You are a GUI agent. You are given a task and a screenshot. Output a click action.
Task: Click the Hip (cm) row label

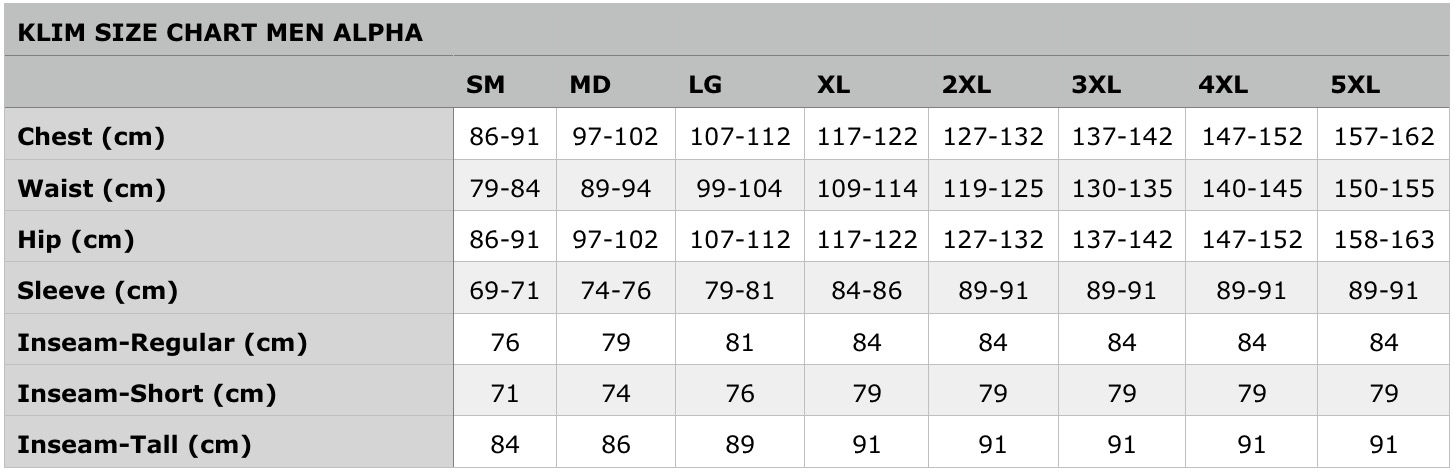pyautogui.click(x=76, y=240)
